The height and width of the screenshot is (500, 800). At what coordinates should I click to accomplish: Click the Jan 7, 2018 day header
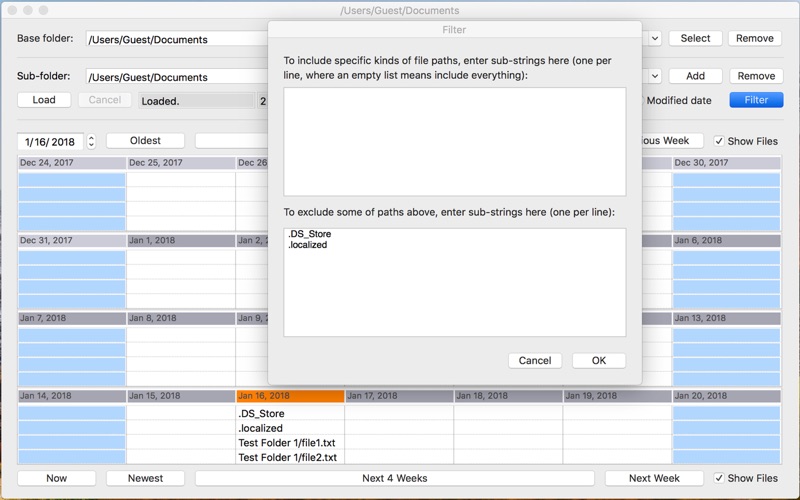pyautogui.click(x=72, y=318)
